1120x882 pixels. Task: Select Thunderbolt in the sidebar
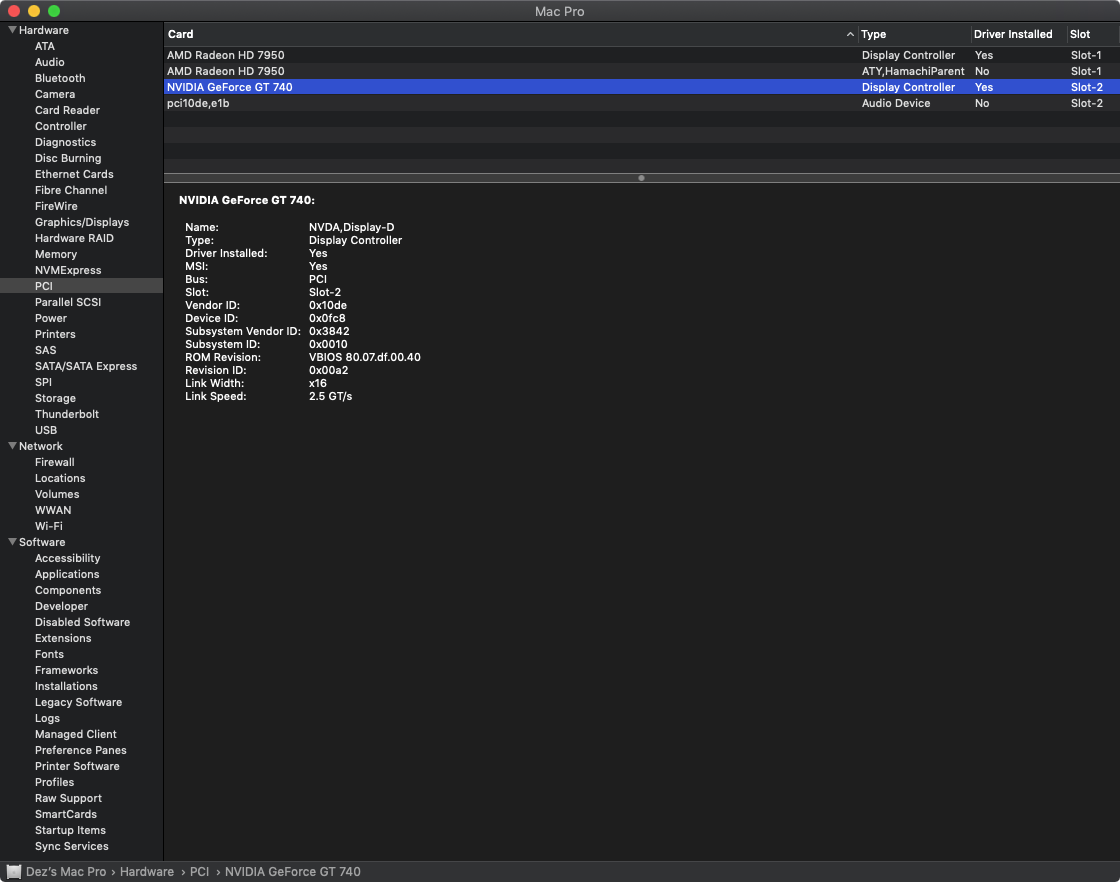(x=67, y=414)
